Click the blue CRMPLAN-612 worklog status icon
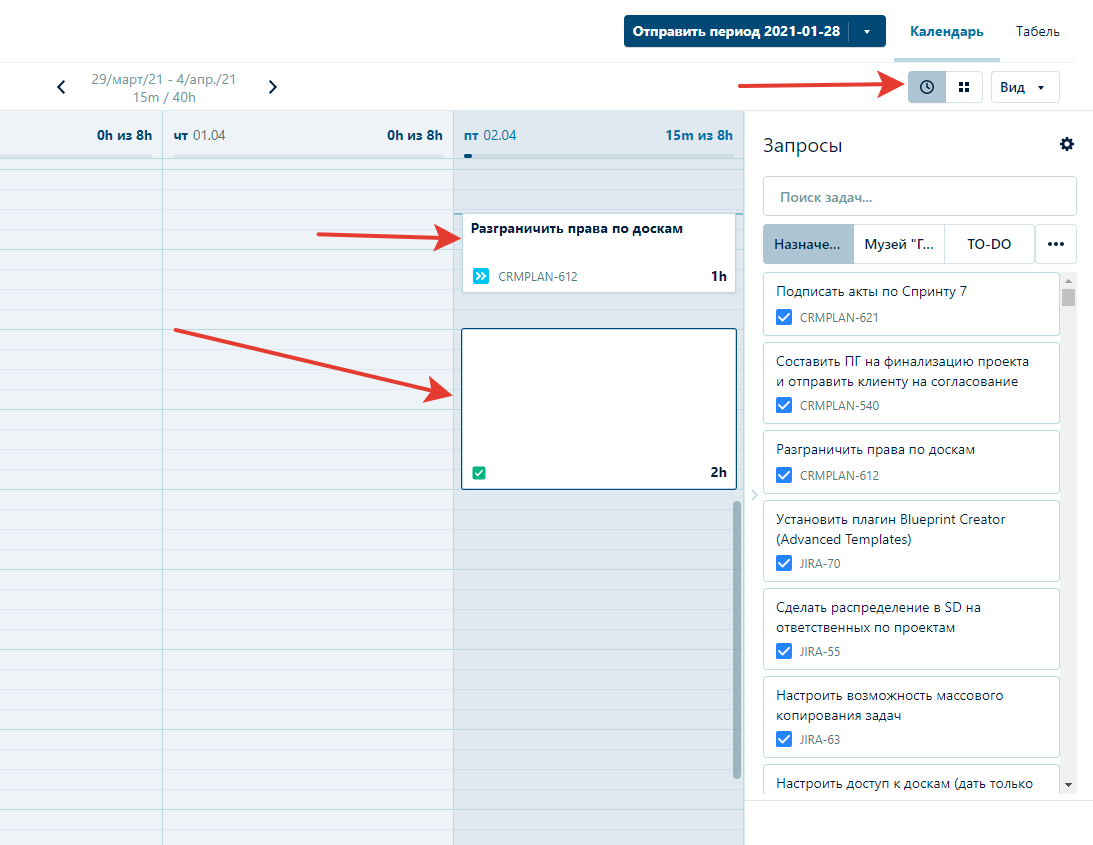Image resolution: width=1093 pixels, height=845 pixels. pos(481,276)
